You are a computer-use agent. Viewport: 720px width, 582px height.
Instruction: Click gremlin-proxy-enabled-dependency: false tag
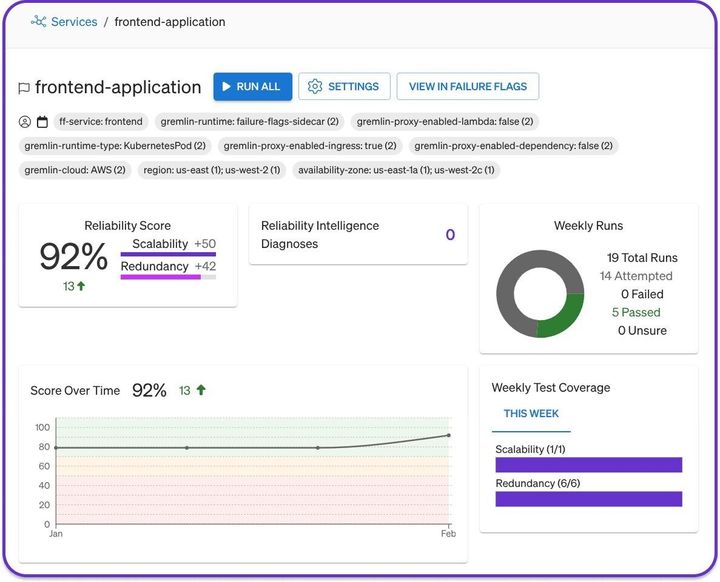tap(513, 146)
